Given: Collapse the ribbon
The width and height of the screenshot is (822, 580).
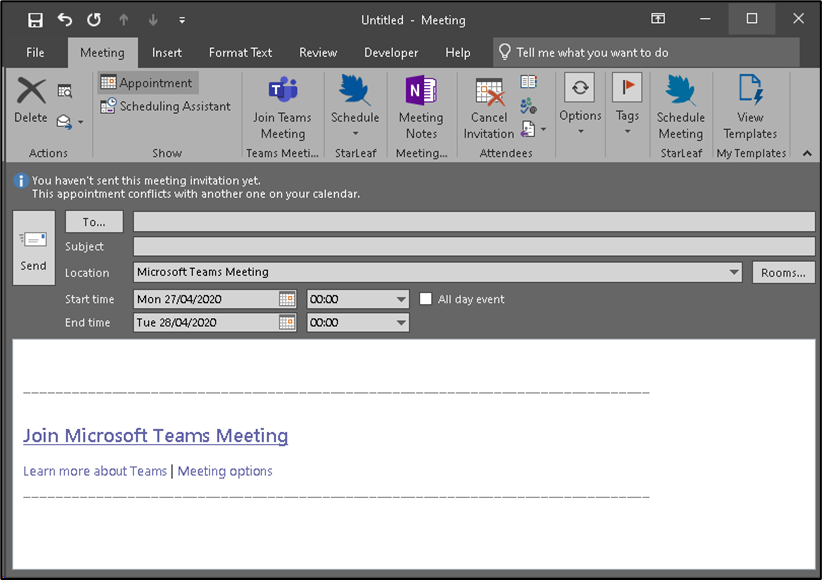Looking at the screenshot, I should coord(807,153).
